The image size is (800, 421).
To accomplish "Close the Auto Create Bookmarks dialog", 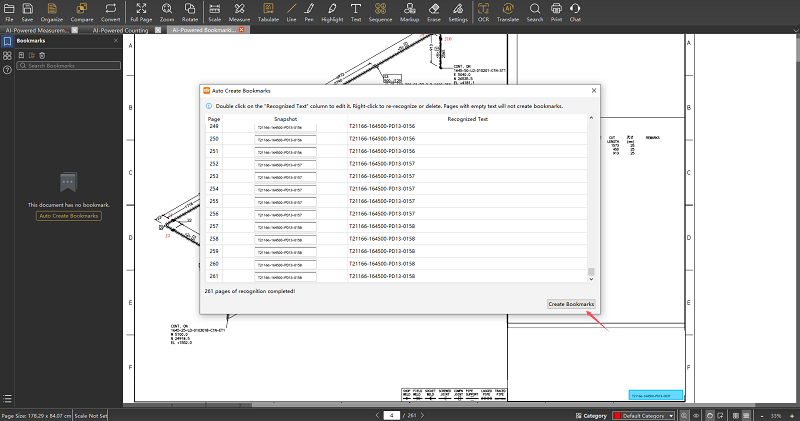I will coord(593,90).
